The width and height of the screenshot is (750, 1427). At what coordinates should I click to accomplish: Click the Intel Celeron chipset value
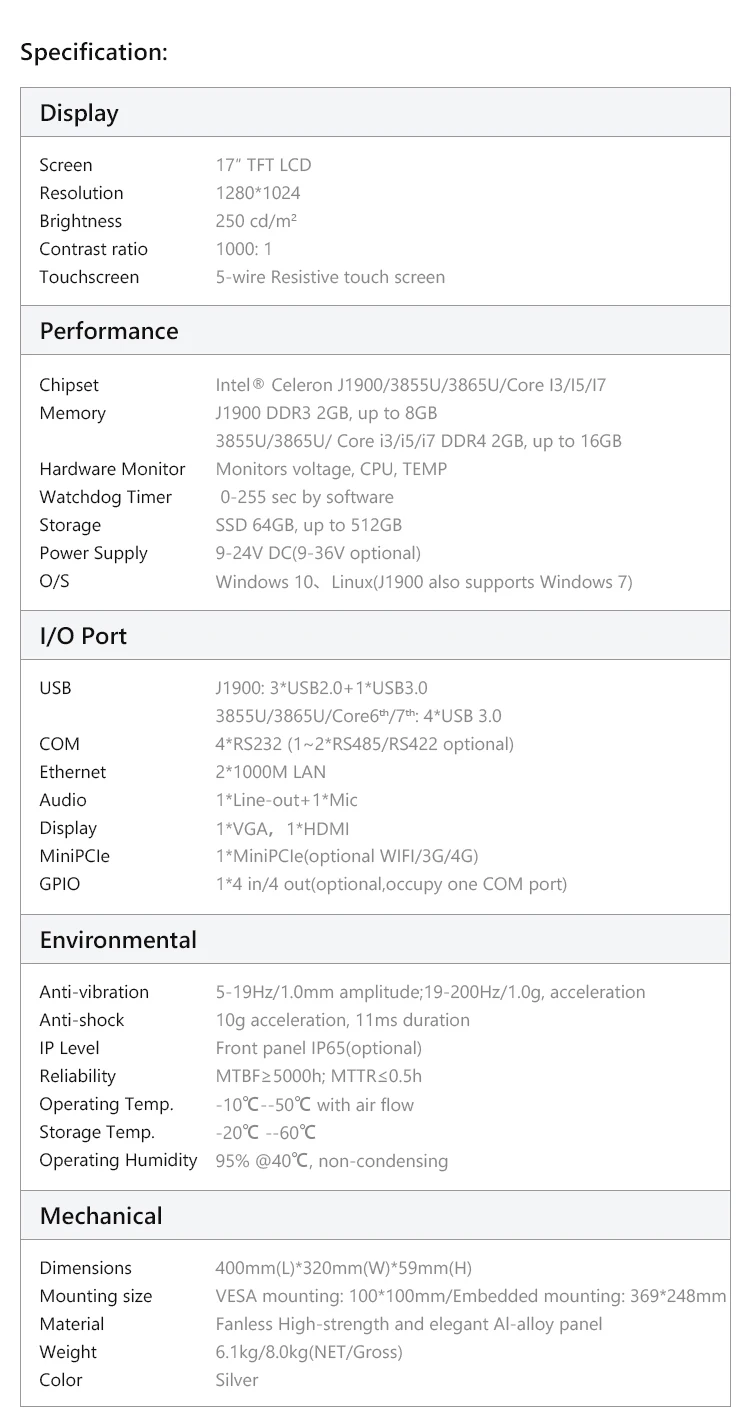point(411,385)
